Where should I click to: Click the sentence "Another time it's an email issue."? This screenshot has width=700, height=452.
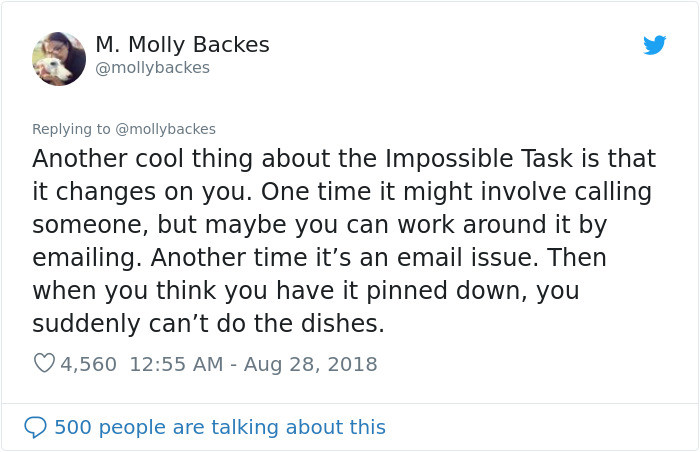click(342, 258)
